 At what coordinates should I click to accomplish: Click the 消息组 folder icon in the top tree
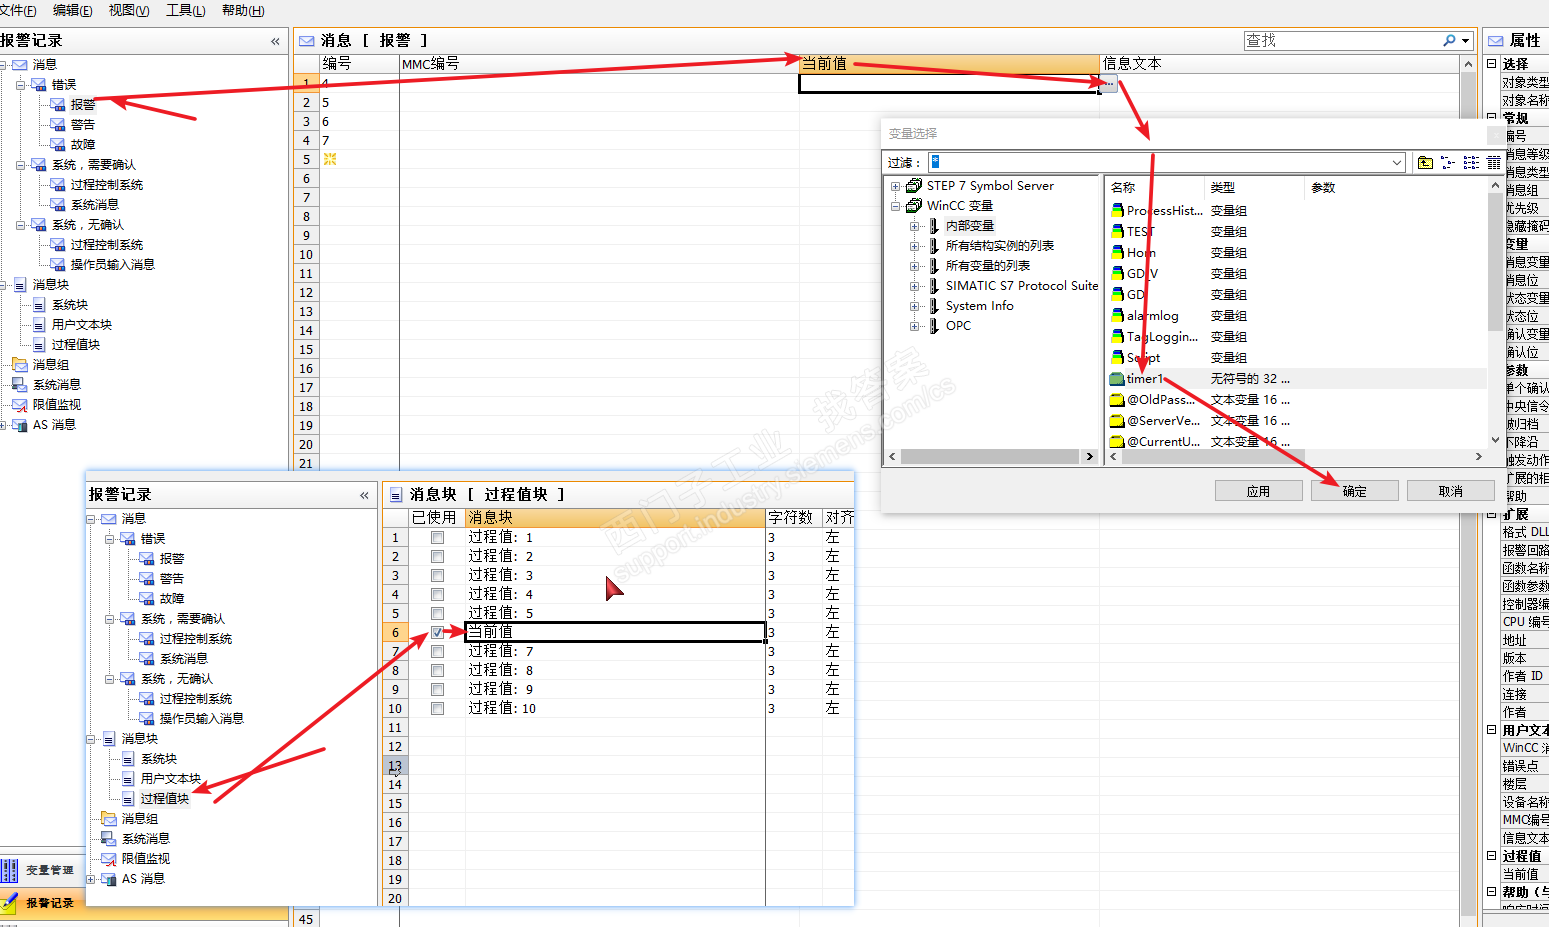[x=20, y=365]
